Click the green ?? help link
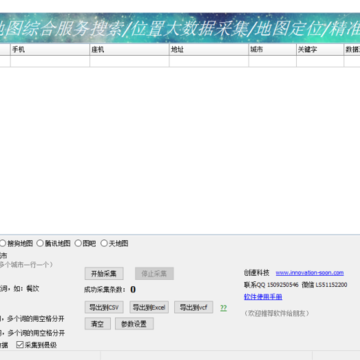This screenshot has width=360, height=360. 223,308
